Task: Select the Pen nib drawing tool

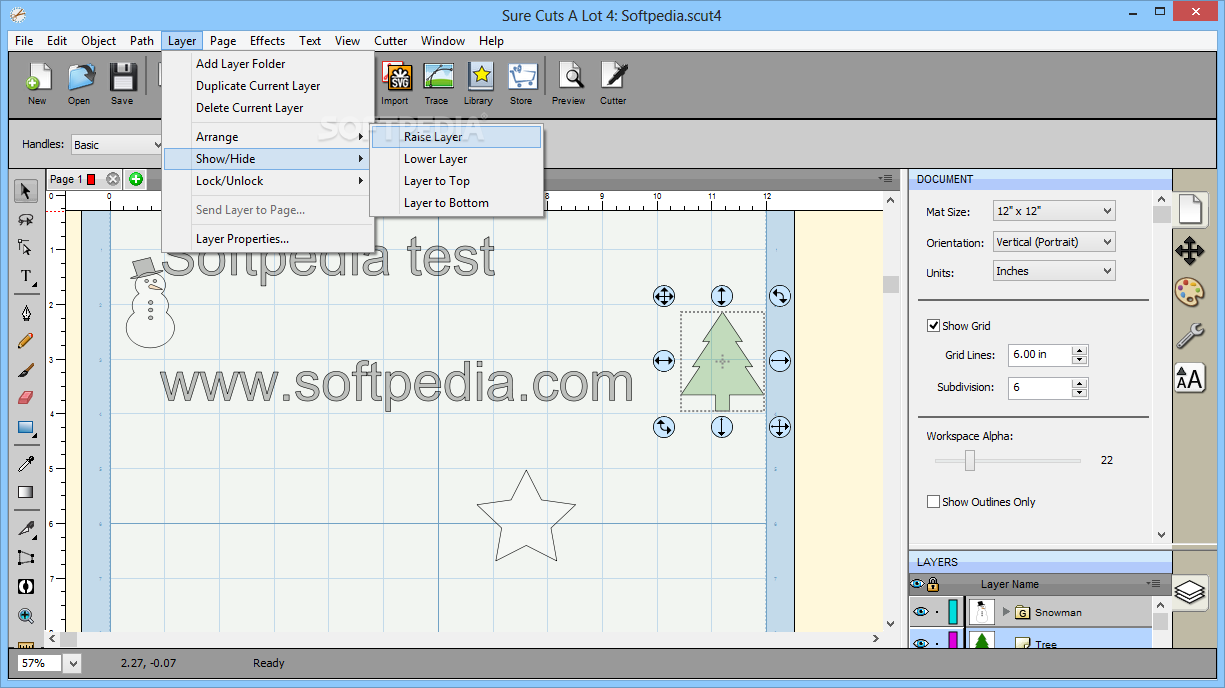Action: 26,312
